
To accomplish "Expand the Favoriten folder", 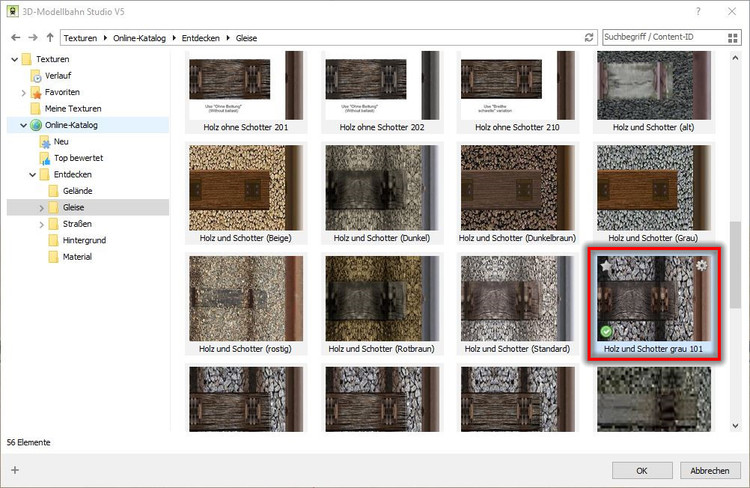I will point(23,92).
